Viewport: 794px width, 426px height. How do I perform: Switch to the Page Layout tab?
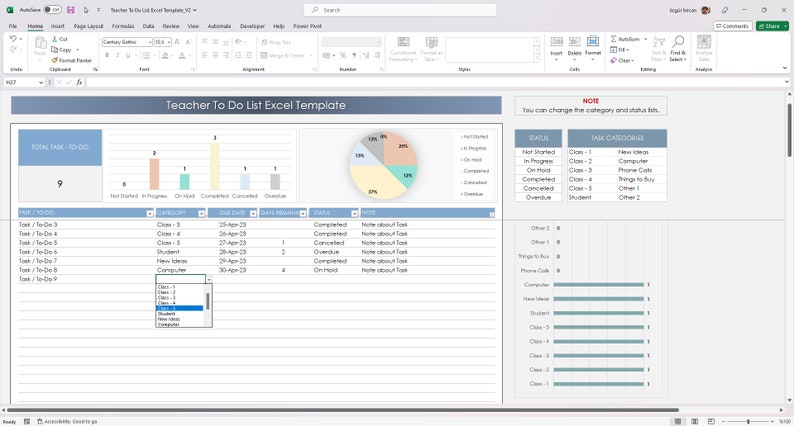click(89, 26)
